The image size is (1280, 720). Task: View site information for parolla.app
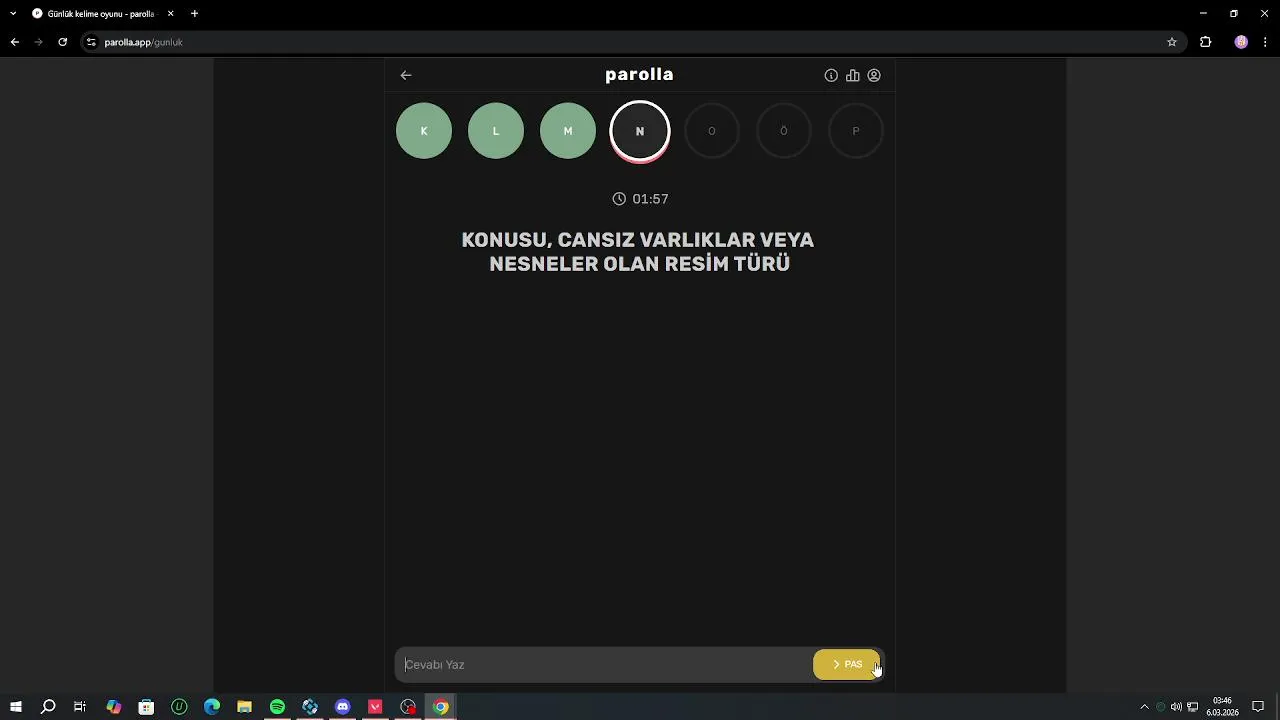(x=91, y=42)
